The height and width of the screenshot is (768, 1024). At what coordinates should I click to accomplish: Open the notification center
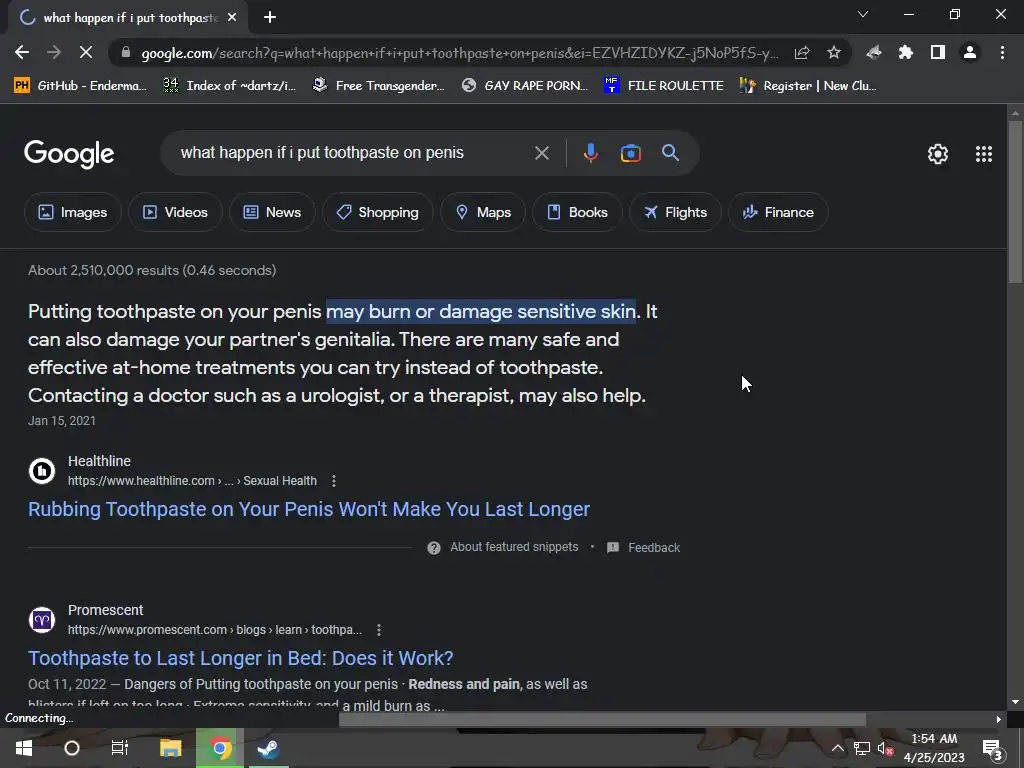[992, 748]
